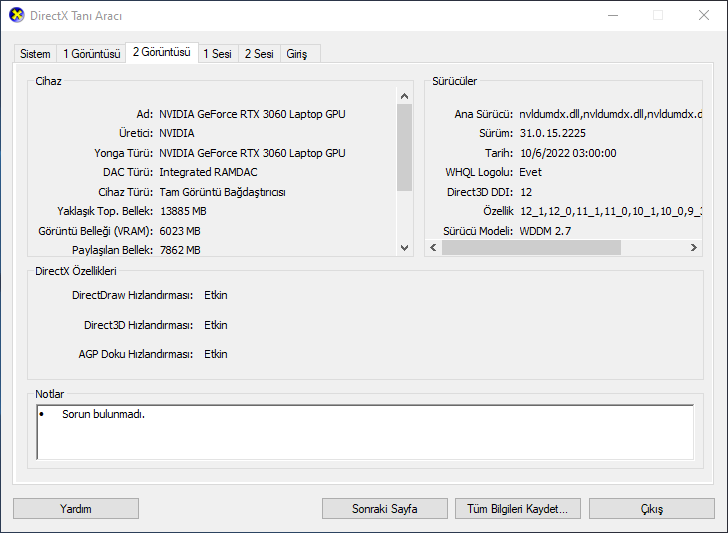Click the left arrow of Sürücüler scrollbar
728x533 pixels.
[433, 247]
